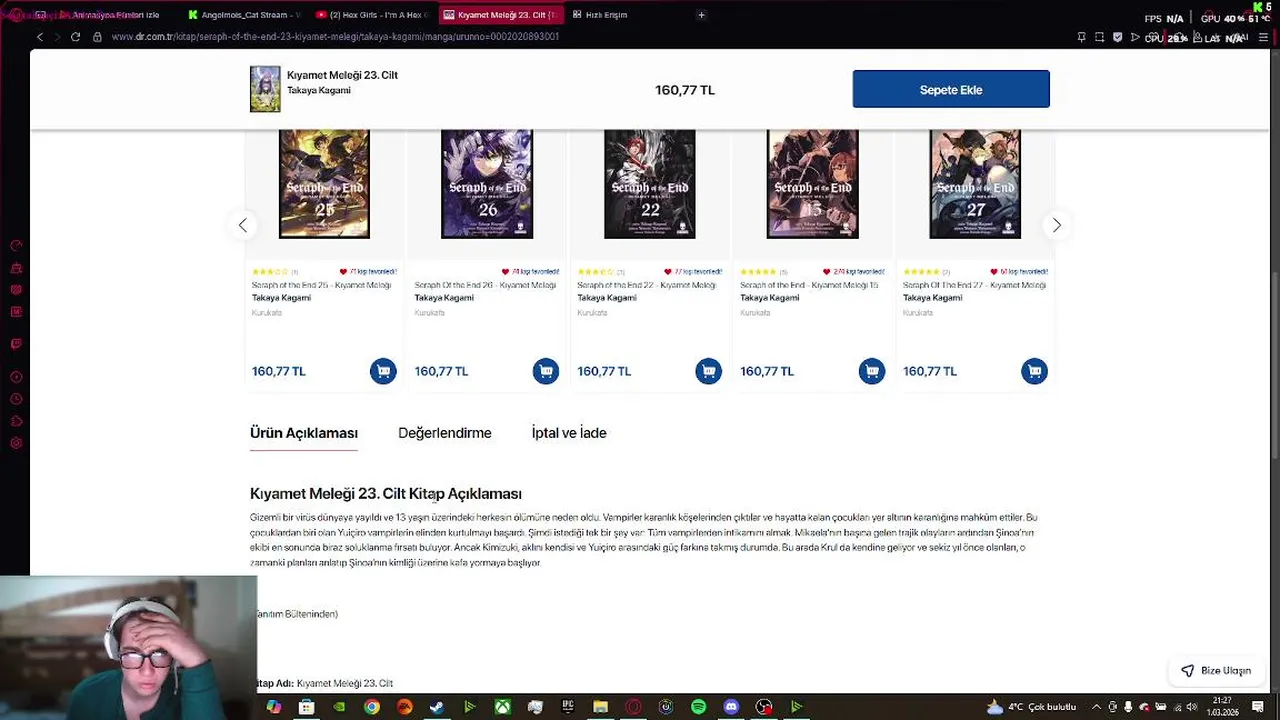Image resolution: width=1280 pixels, height=720 pixels.
Task: Switch to Angelmois_Cat Stream browser tab
Action: coord(244,15)
